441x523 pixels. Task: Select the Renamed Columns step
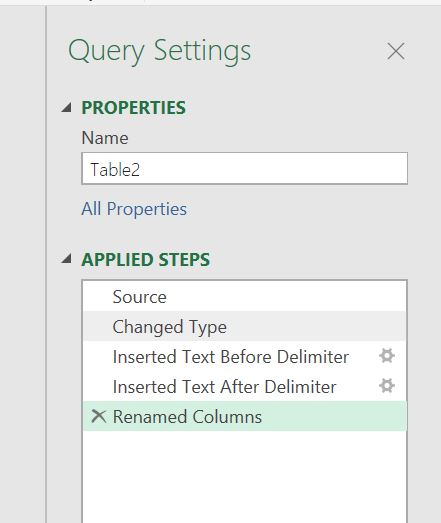click(x=245, y=416)
